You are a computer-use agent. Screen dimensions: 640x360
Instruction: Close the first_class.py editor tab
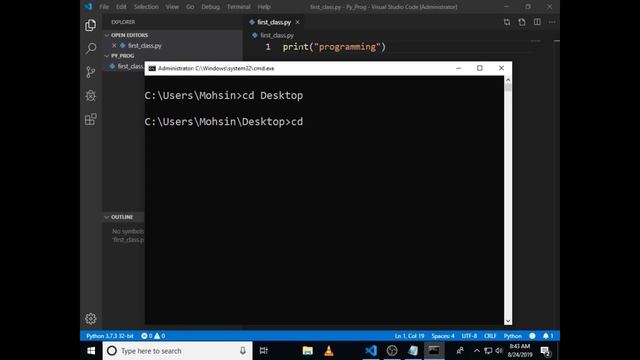[x=298, y=22]
